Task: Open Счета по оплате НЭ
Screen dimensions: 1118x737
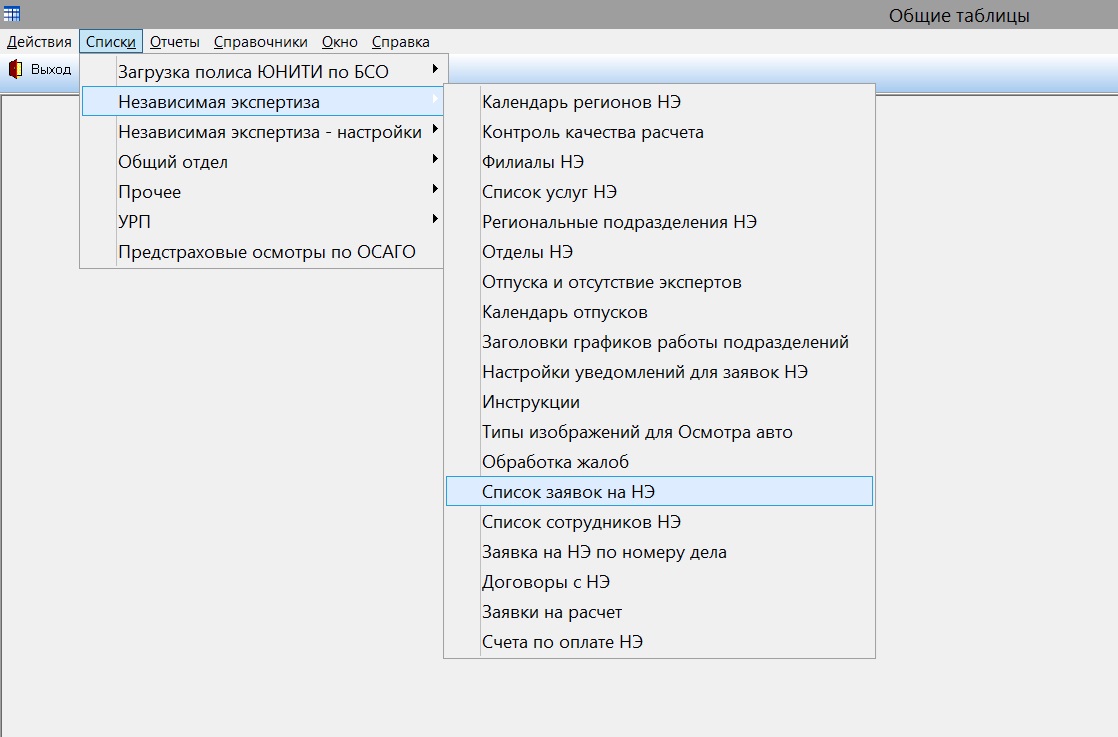Action: click(x=660, y=641)
